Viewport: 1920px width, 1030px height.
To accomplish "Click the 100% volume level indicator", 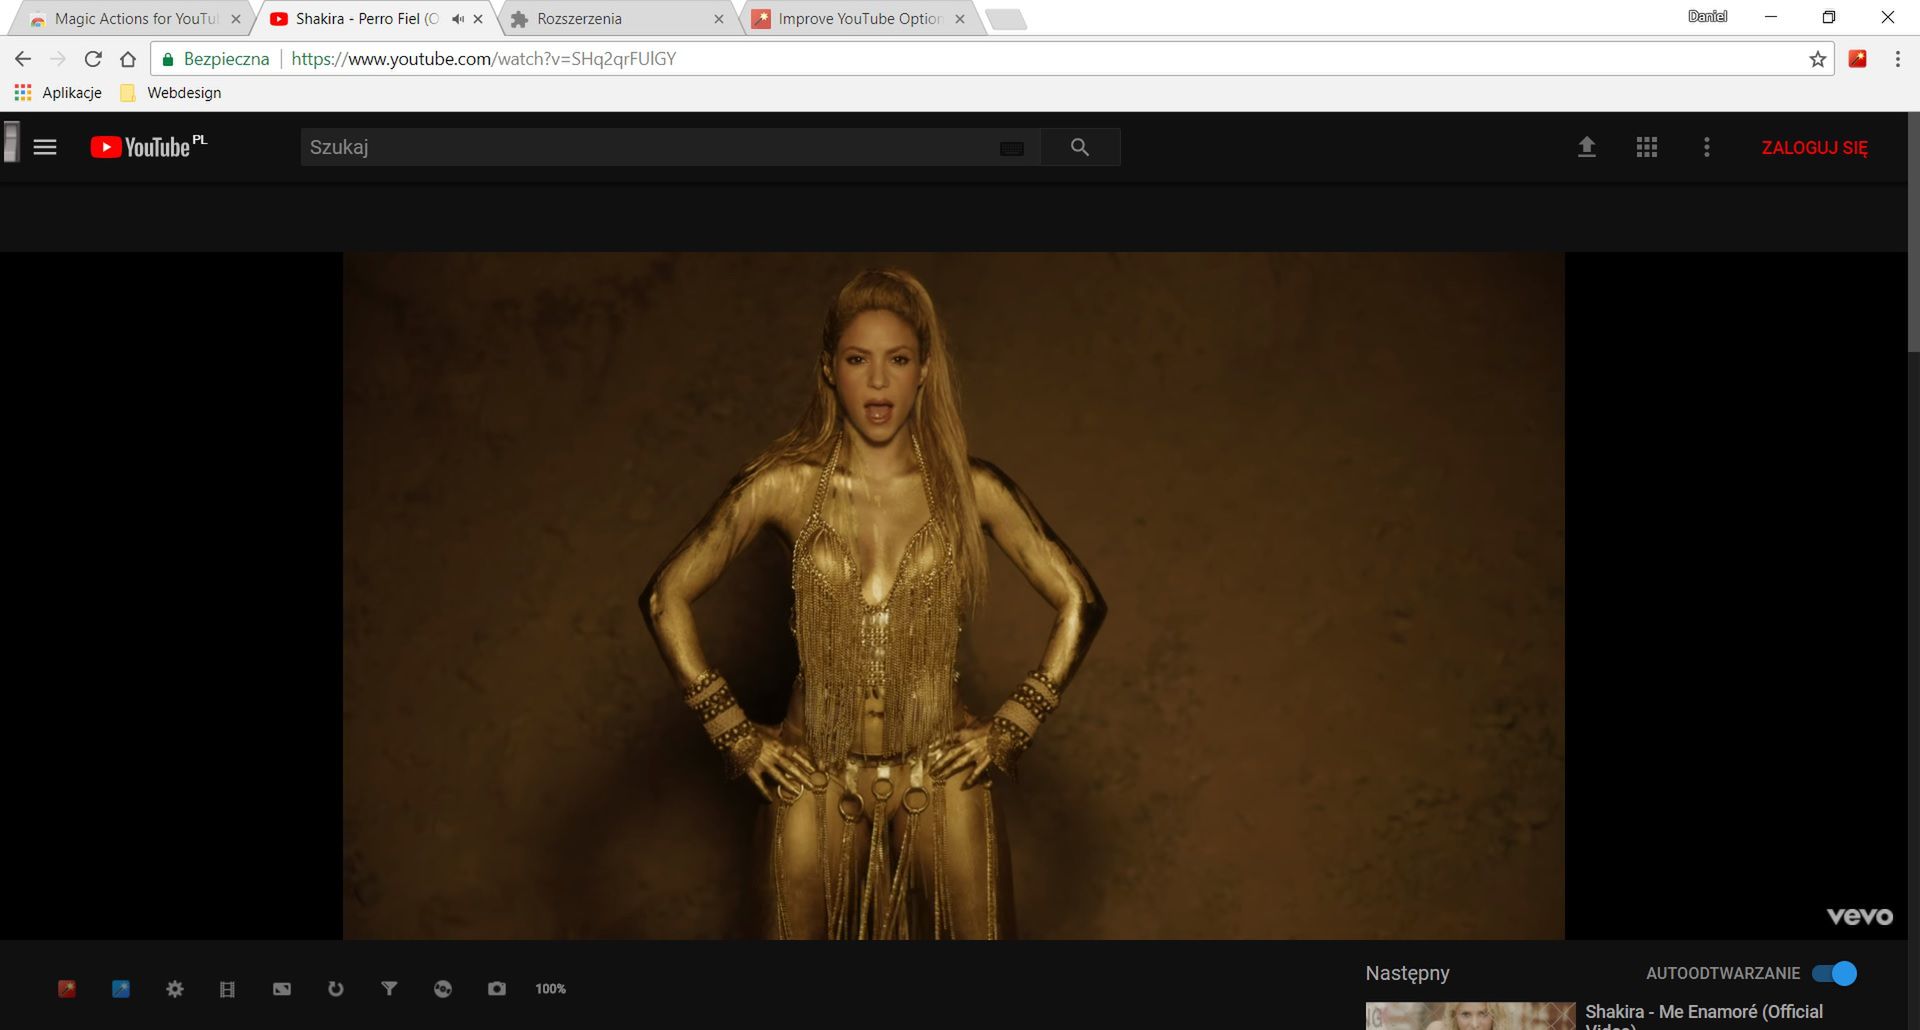I will pyautogui.click(x=549, y=988).
